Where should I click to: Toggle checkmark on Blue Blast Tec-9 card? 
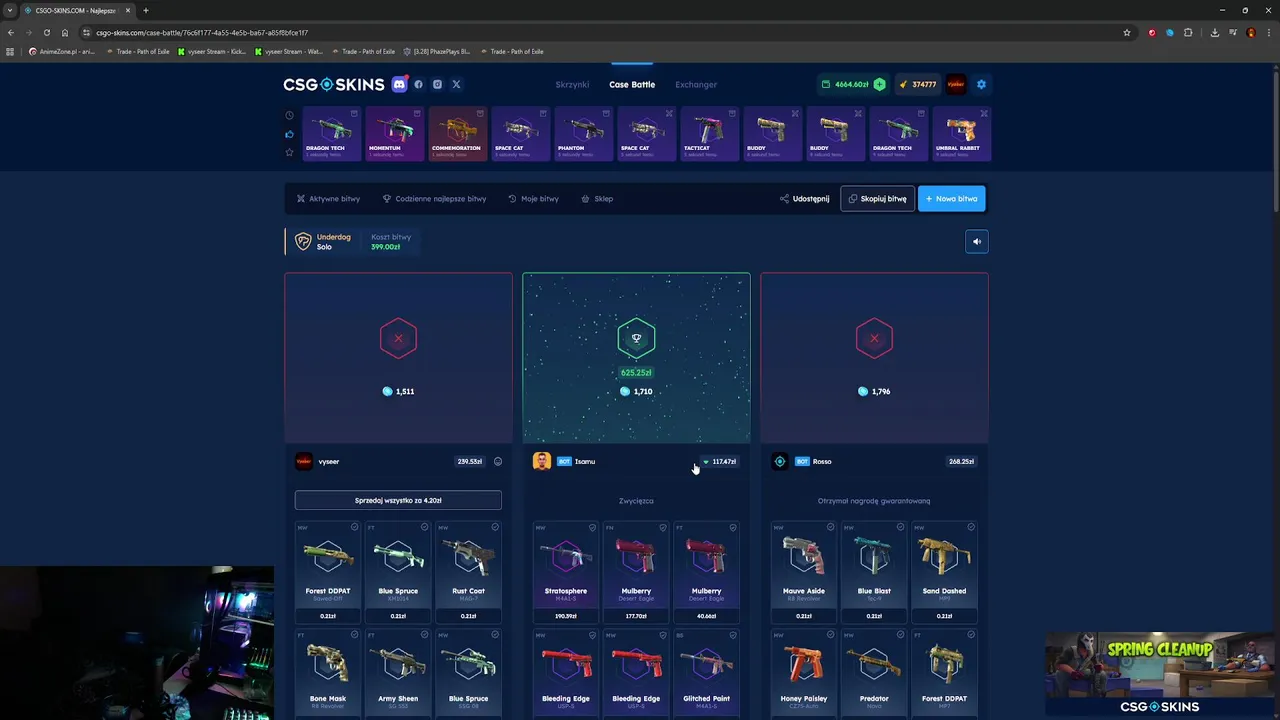point(900,527)
